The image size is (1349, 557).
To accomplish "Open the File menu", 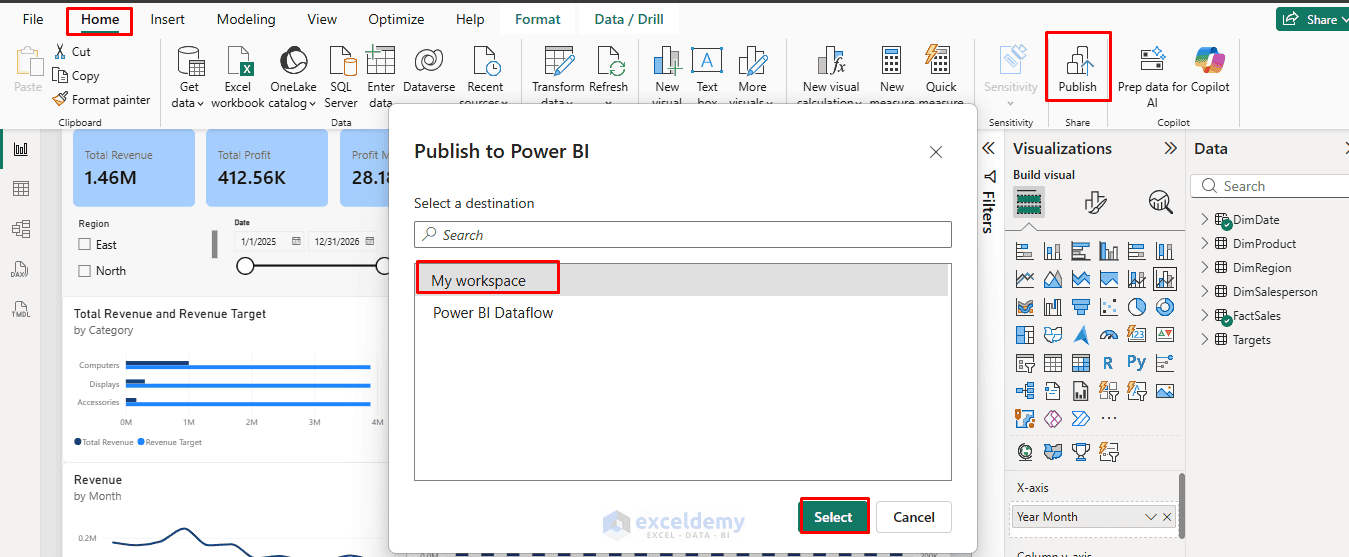I will [33, 19].
